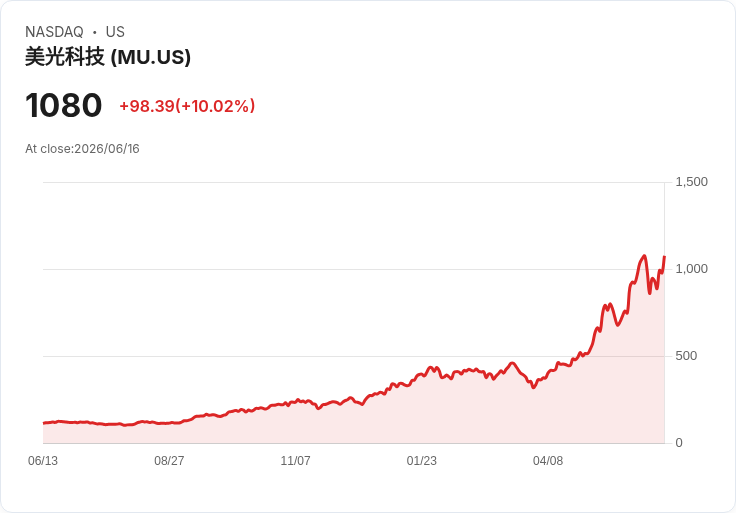Screen dimensions: 736x513
Task: Click the US market label
Action: (115, 32)
